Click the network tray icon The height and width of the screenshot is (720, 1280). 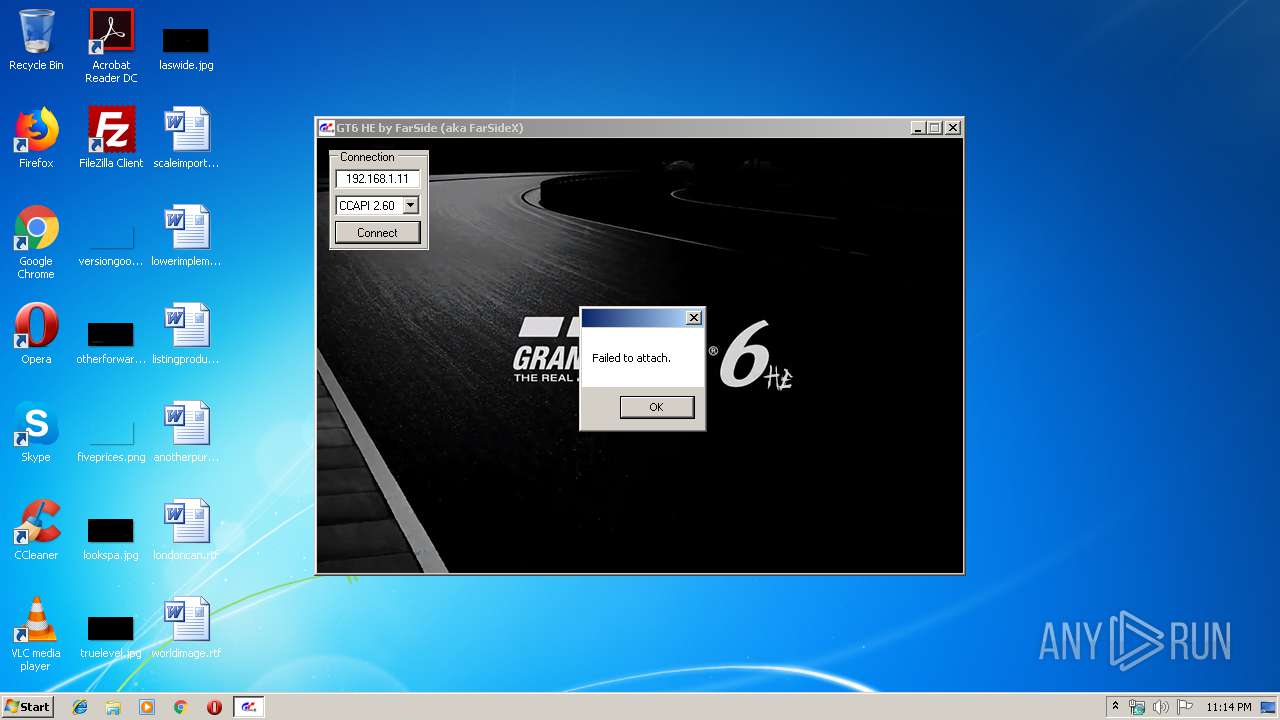[1137, 707]
